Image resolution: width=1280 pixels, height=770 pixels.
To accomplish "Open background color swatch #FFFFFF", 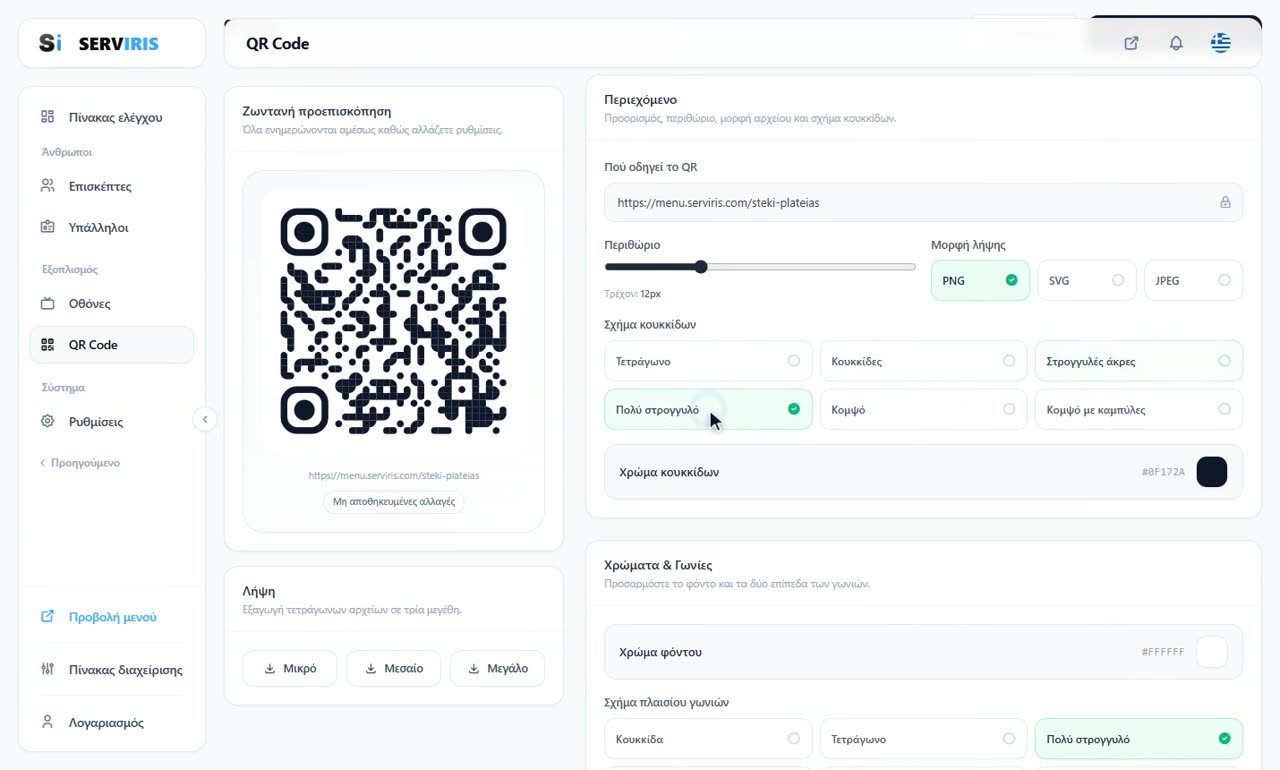I will 1212,652.
